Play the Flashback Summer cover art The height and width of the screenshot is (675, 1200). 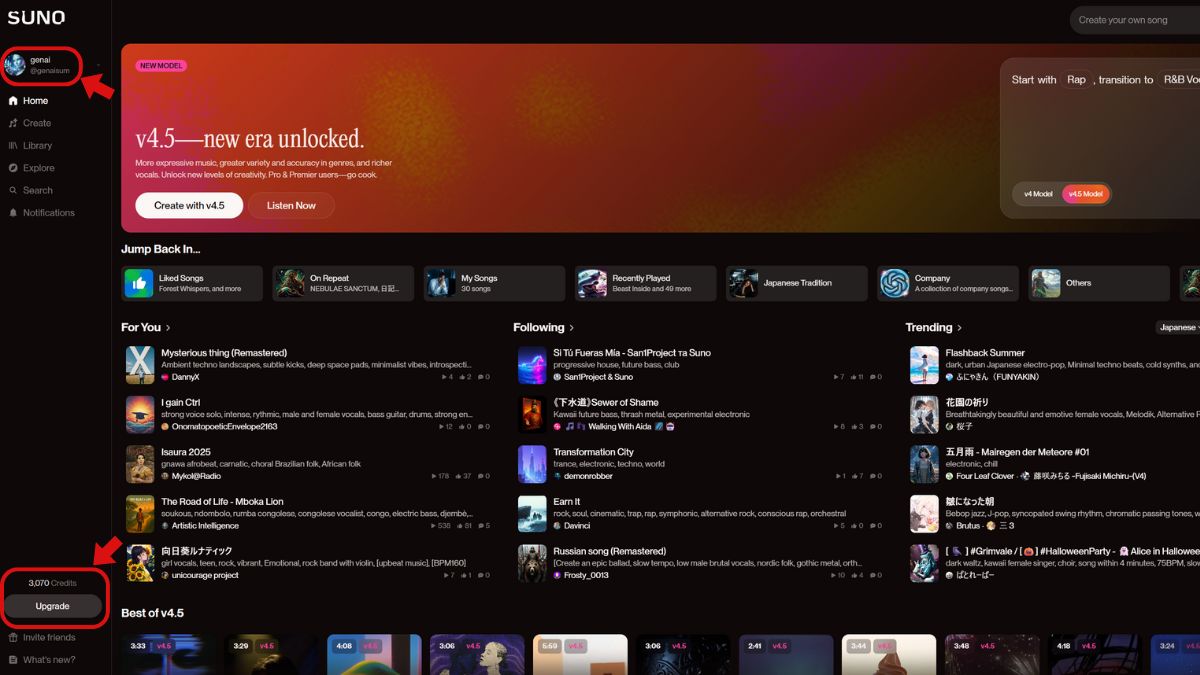924,365
